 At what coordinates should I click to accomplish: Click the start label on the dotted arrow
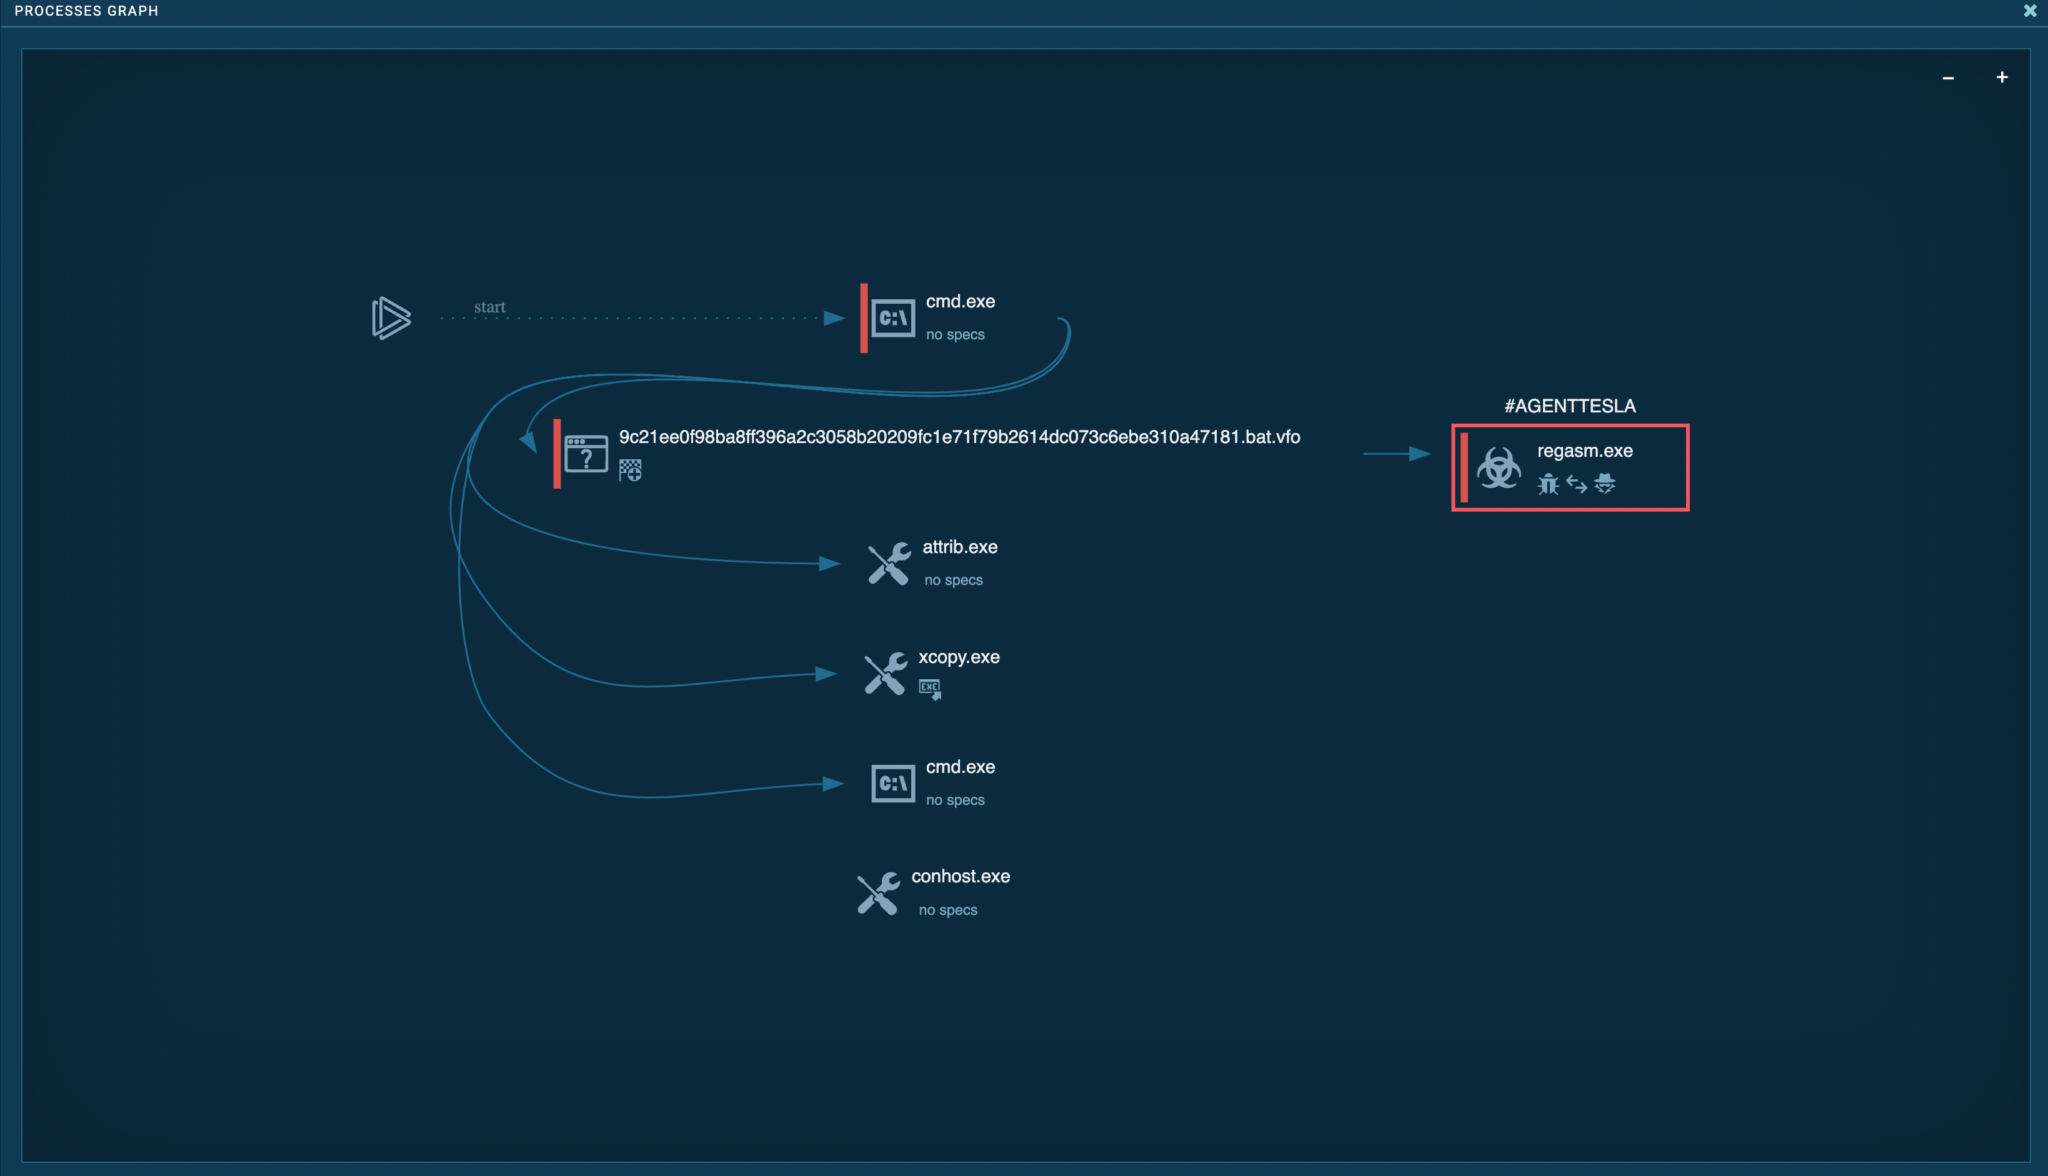[x=490, y=306]
